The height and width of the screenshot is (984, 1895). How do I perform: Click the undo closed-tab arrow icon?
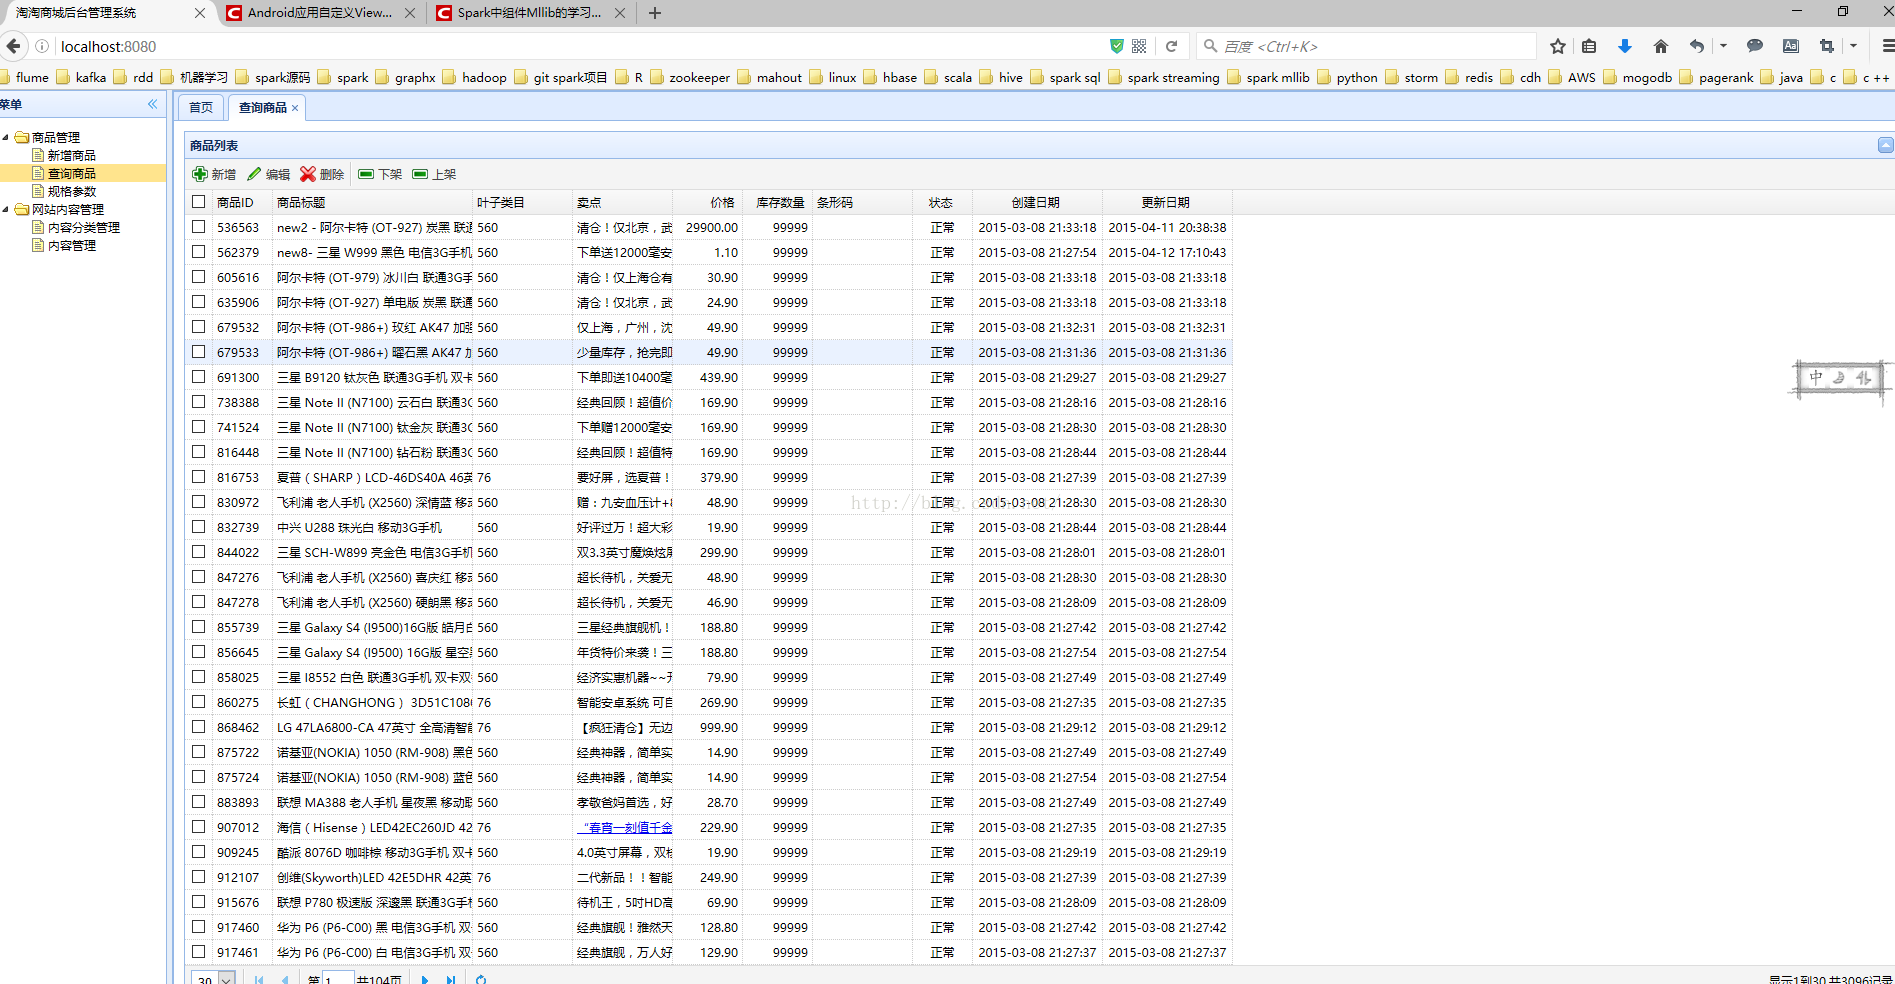[x=1697, y=46]
